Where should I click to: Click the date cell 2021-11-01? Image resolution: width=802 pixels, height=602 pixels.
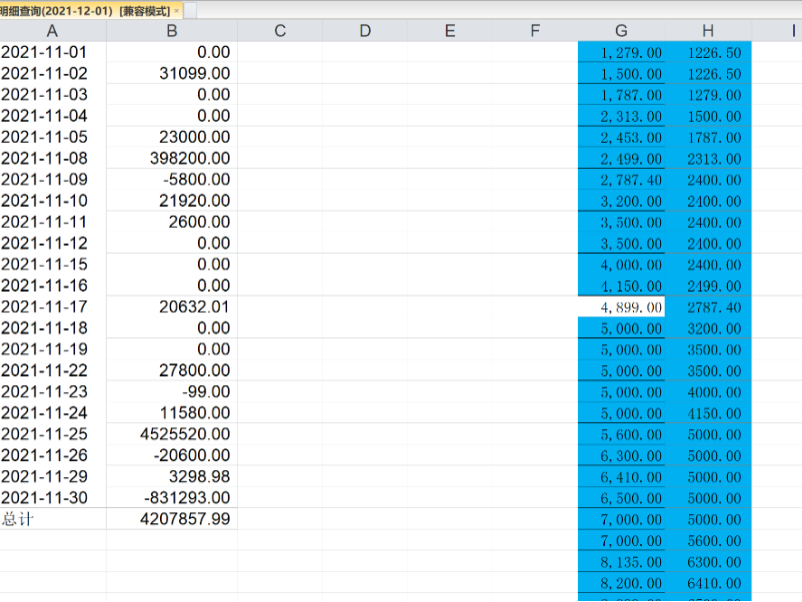[x=52, y=52]
